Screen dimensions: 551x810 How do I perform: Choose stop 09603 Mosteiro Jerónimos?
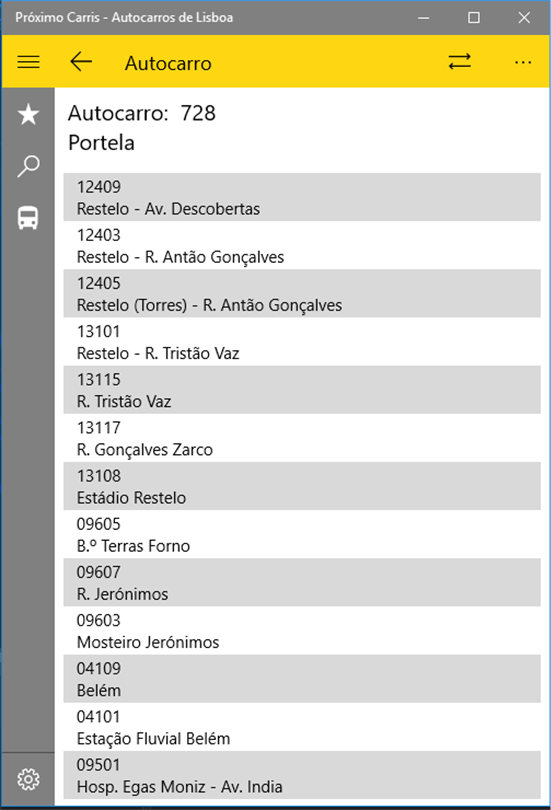302,631
